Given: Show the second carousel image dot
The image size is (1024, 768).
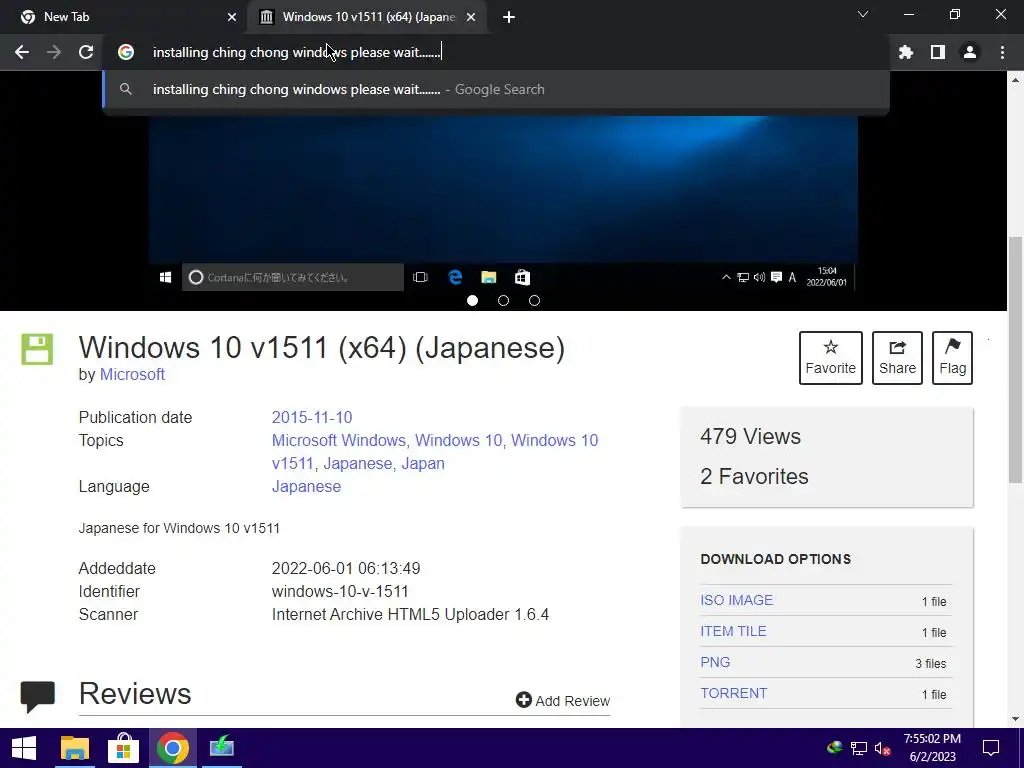Looking at the screenshot, I should tap(503, 300).
